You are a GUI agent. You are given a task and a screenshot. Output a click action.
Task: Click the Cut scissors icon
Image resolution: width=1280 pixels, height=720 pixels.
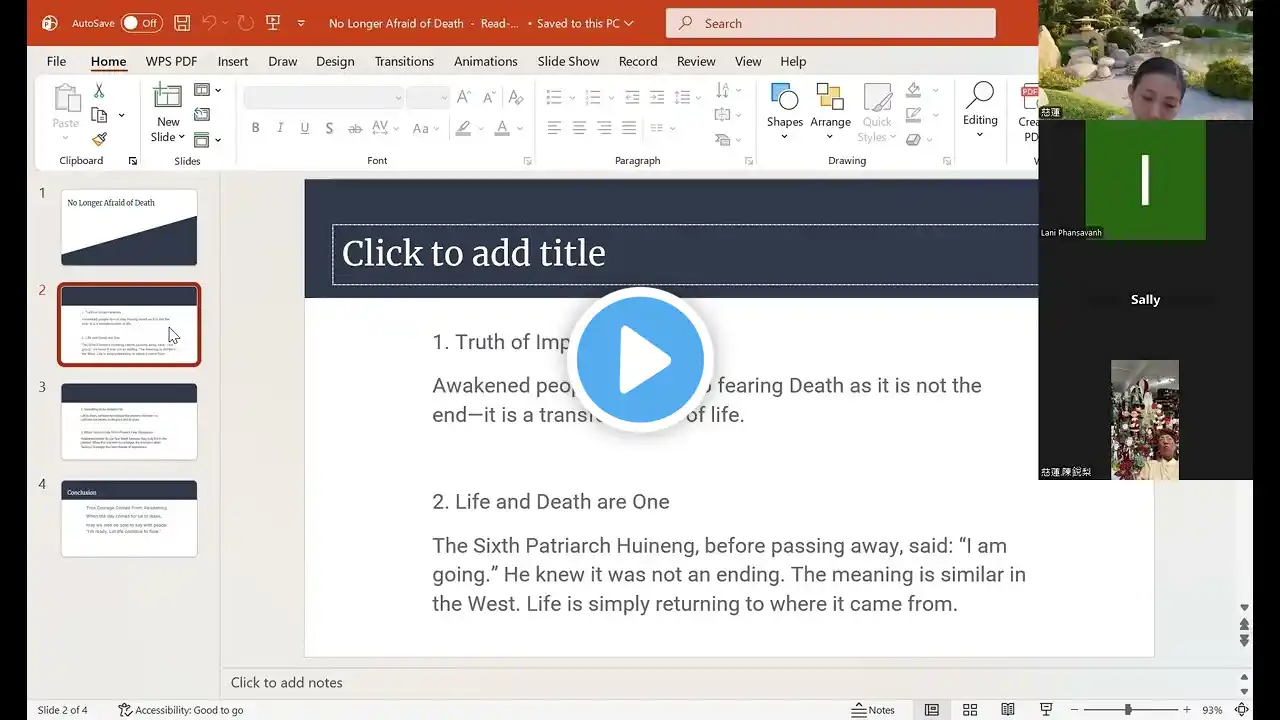click(99, 91)
